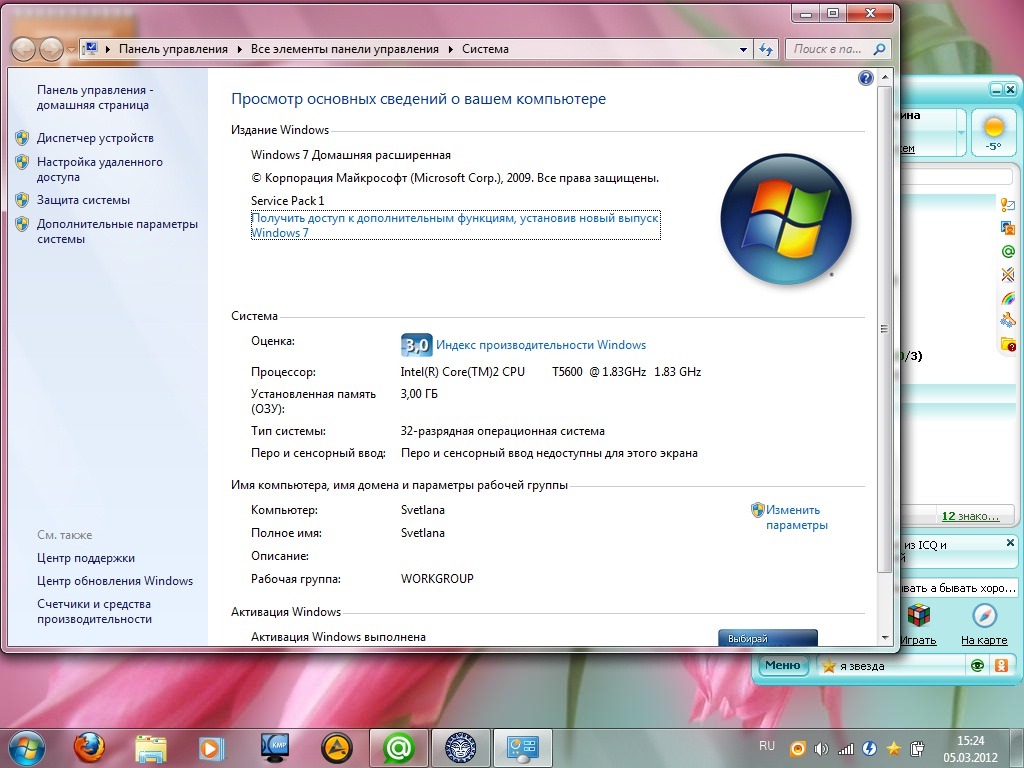Open the contacts photo icon in Agent sidebar
1024x768 pixels.
point(1008,228)
